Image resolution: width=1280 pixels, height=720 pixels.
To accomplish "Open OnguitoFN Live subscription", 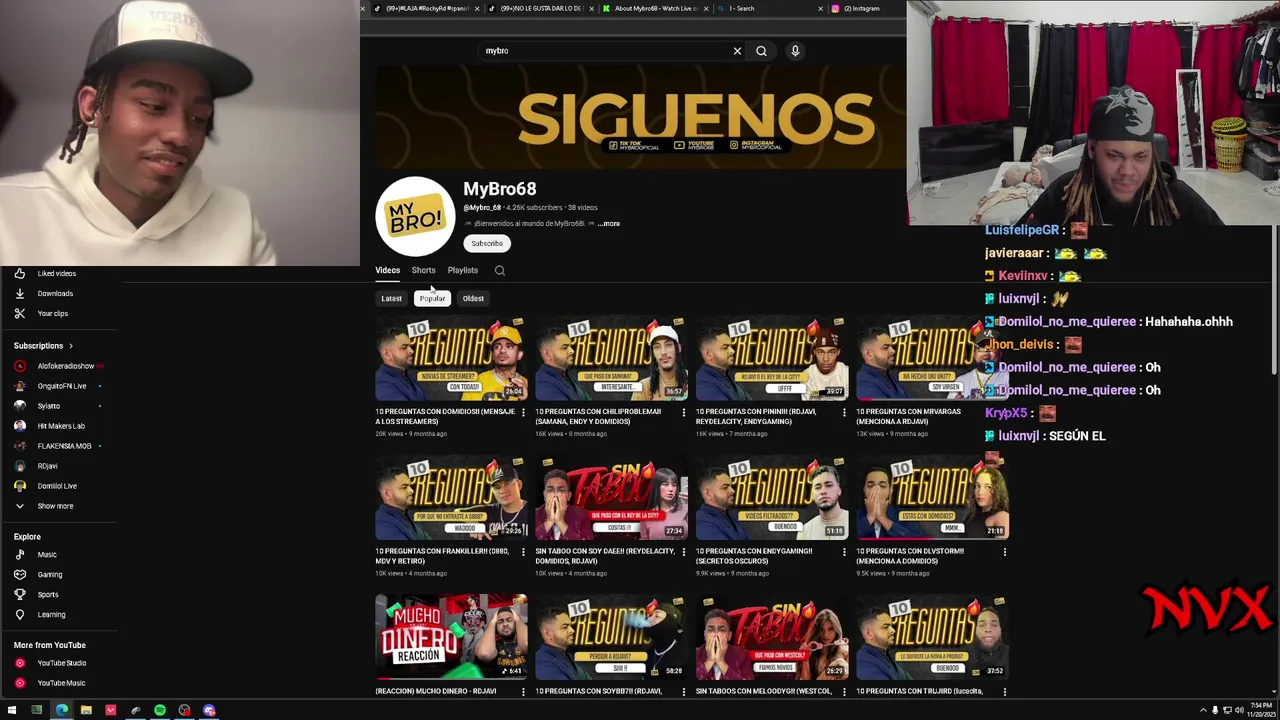I will coord(60,386).
